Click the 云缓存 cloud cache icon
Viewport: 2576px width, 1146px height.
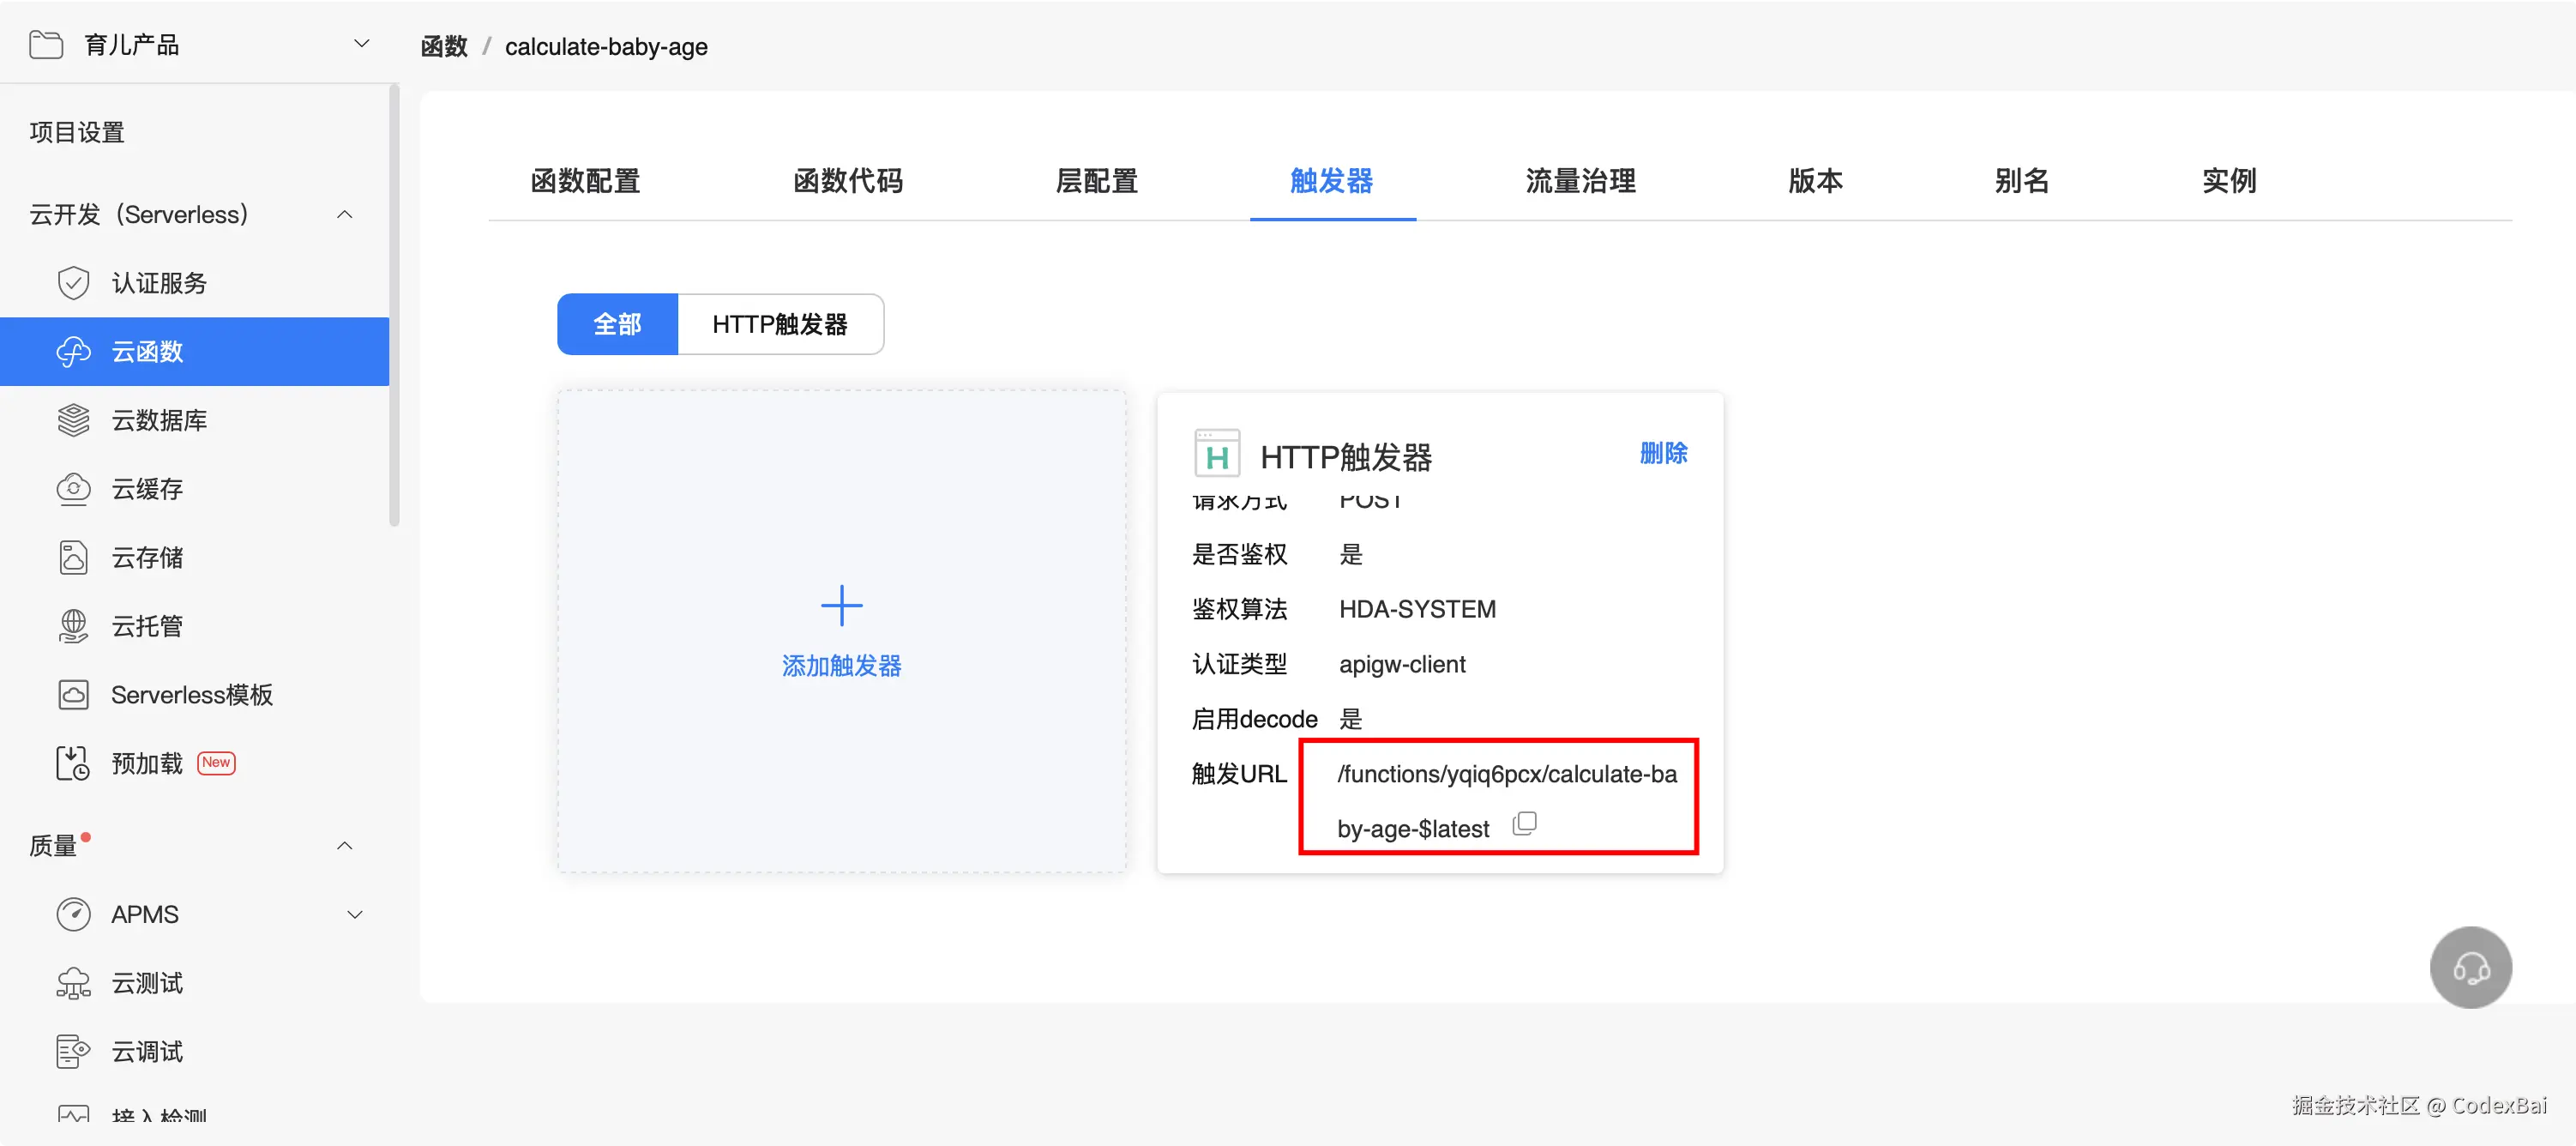pos(73,489)
